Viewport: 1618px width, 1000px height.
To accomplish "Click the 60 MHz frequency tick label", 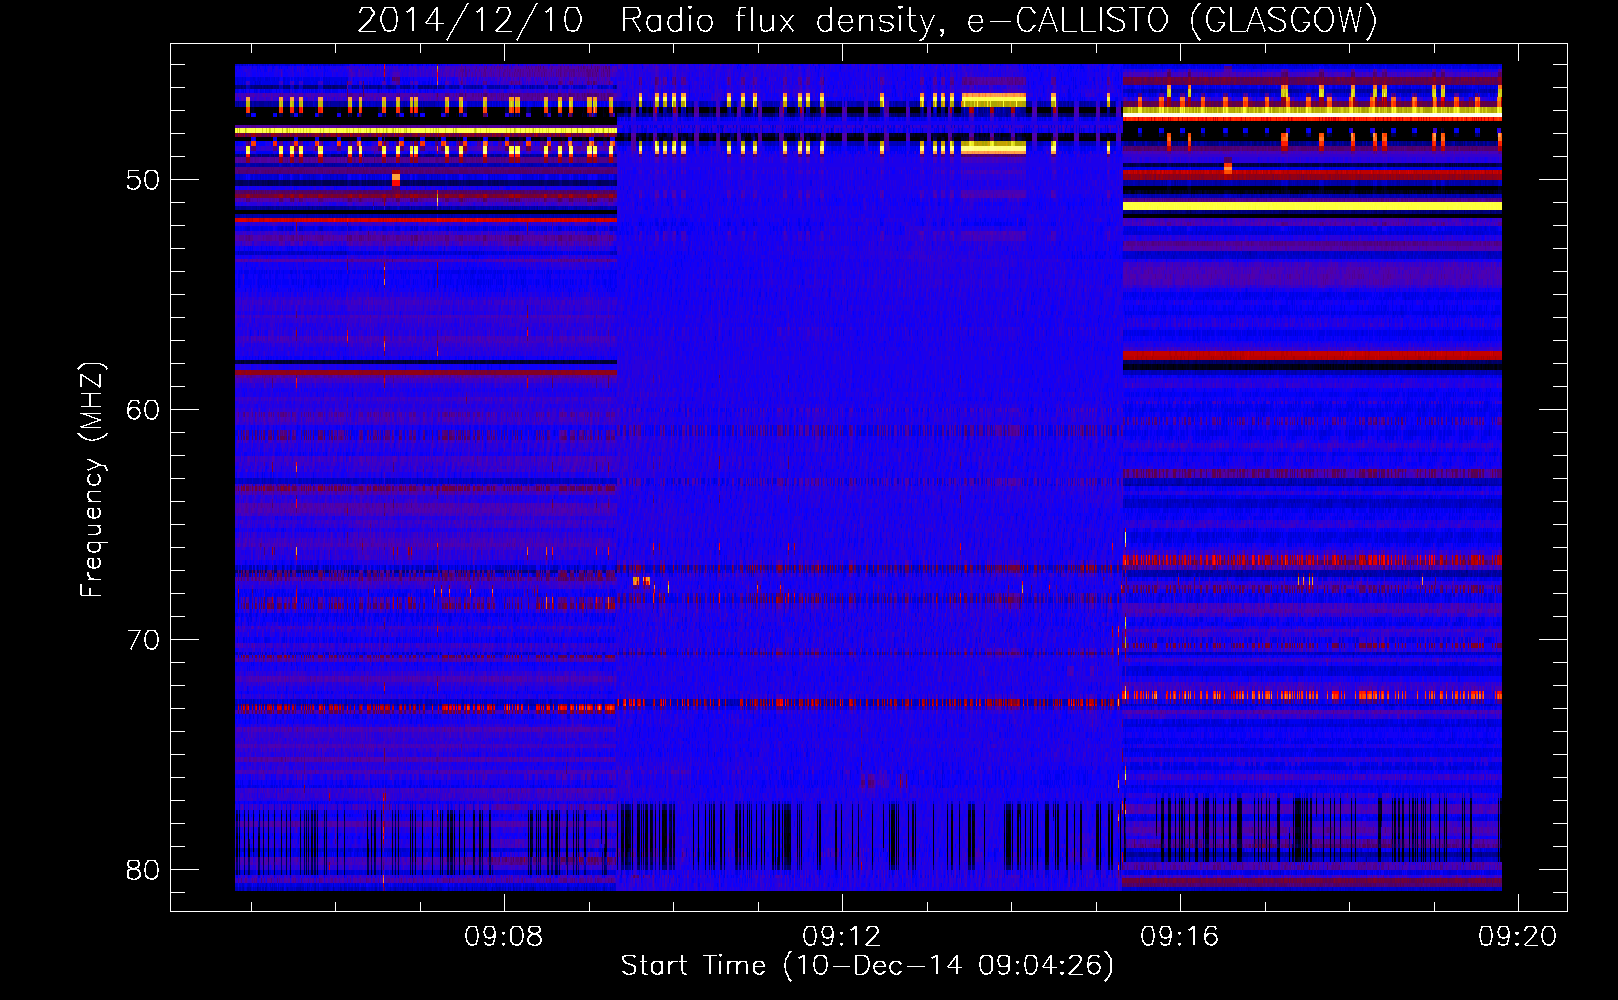I will [x=143, y=410].
